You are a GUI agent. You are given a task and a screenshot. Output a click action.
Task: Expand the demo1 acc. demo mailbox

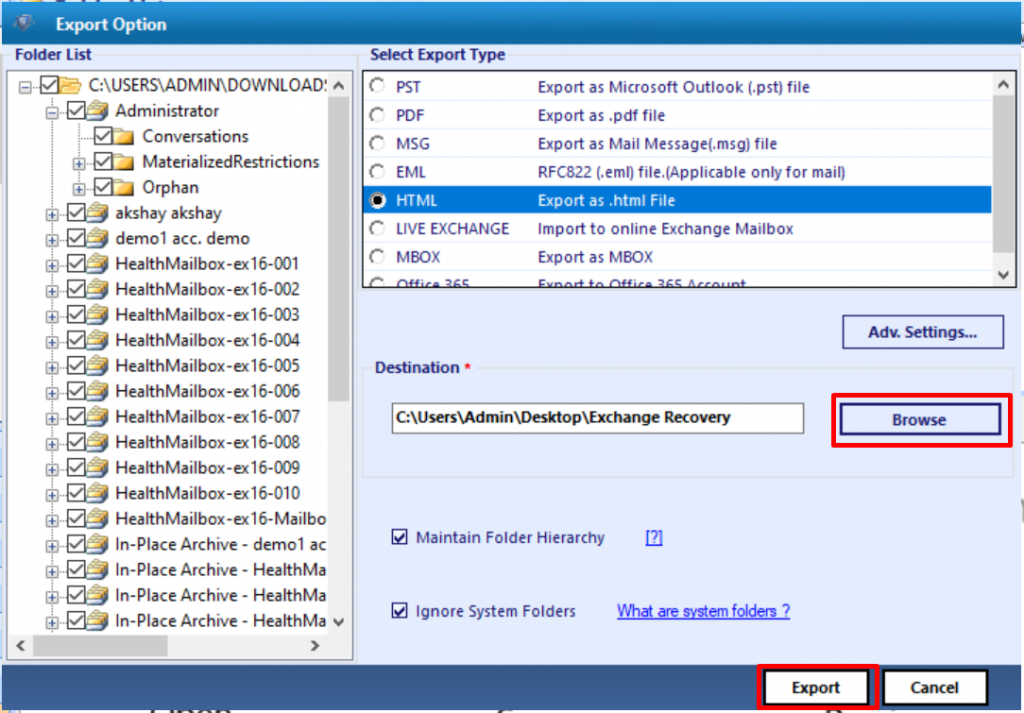52,239
